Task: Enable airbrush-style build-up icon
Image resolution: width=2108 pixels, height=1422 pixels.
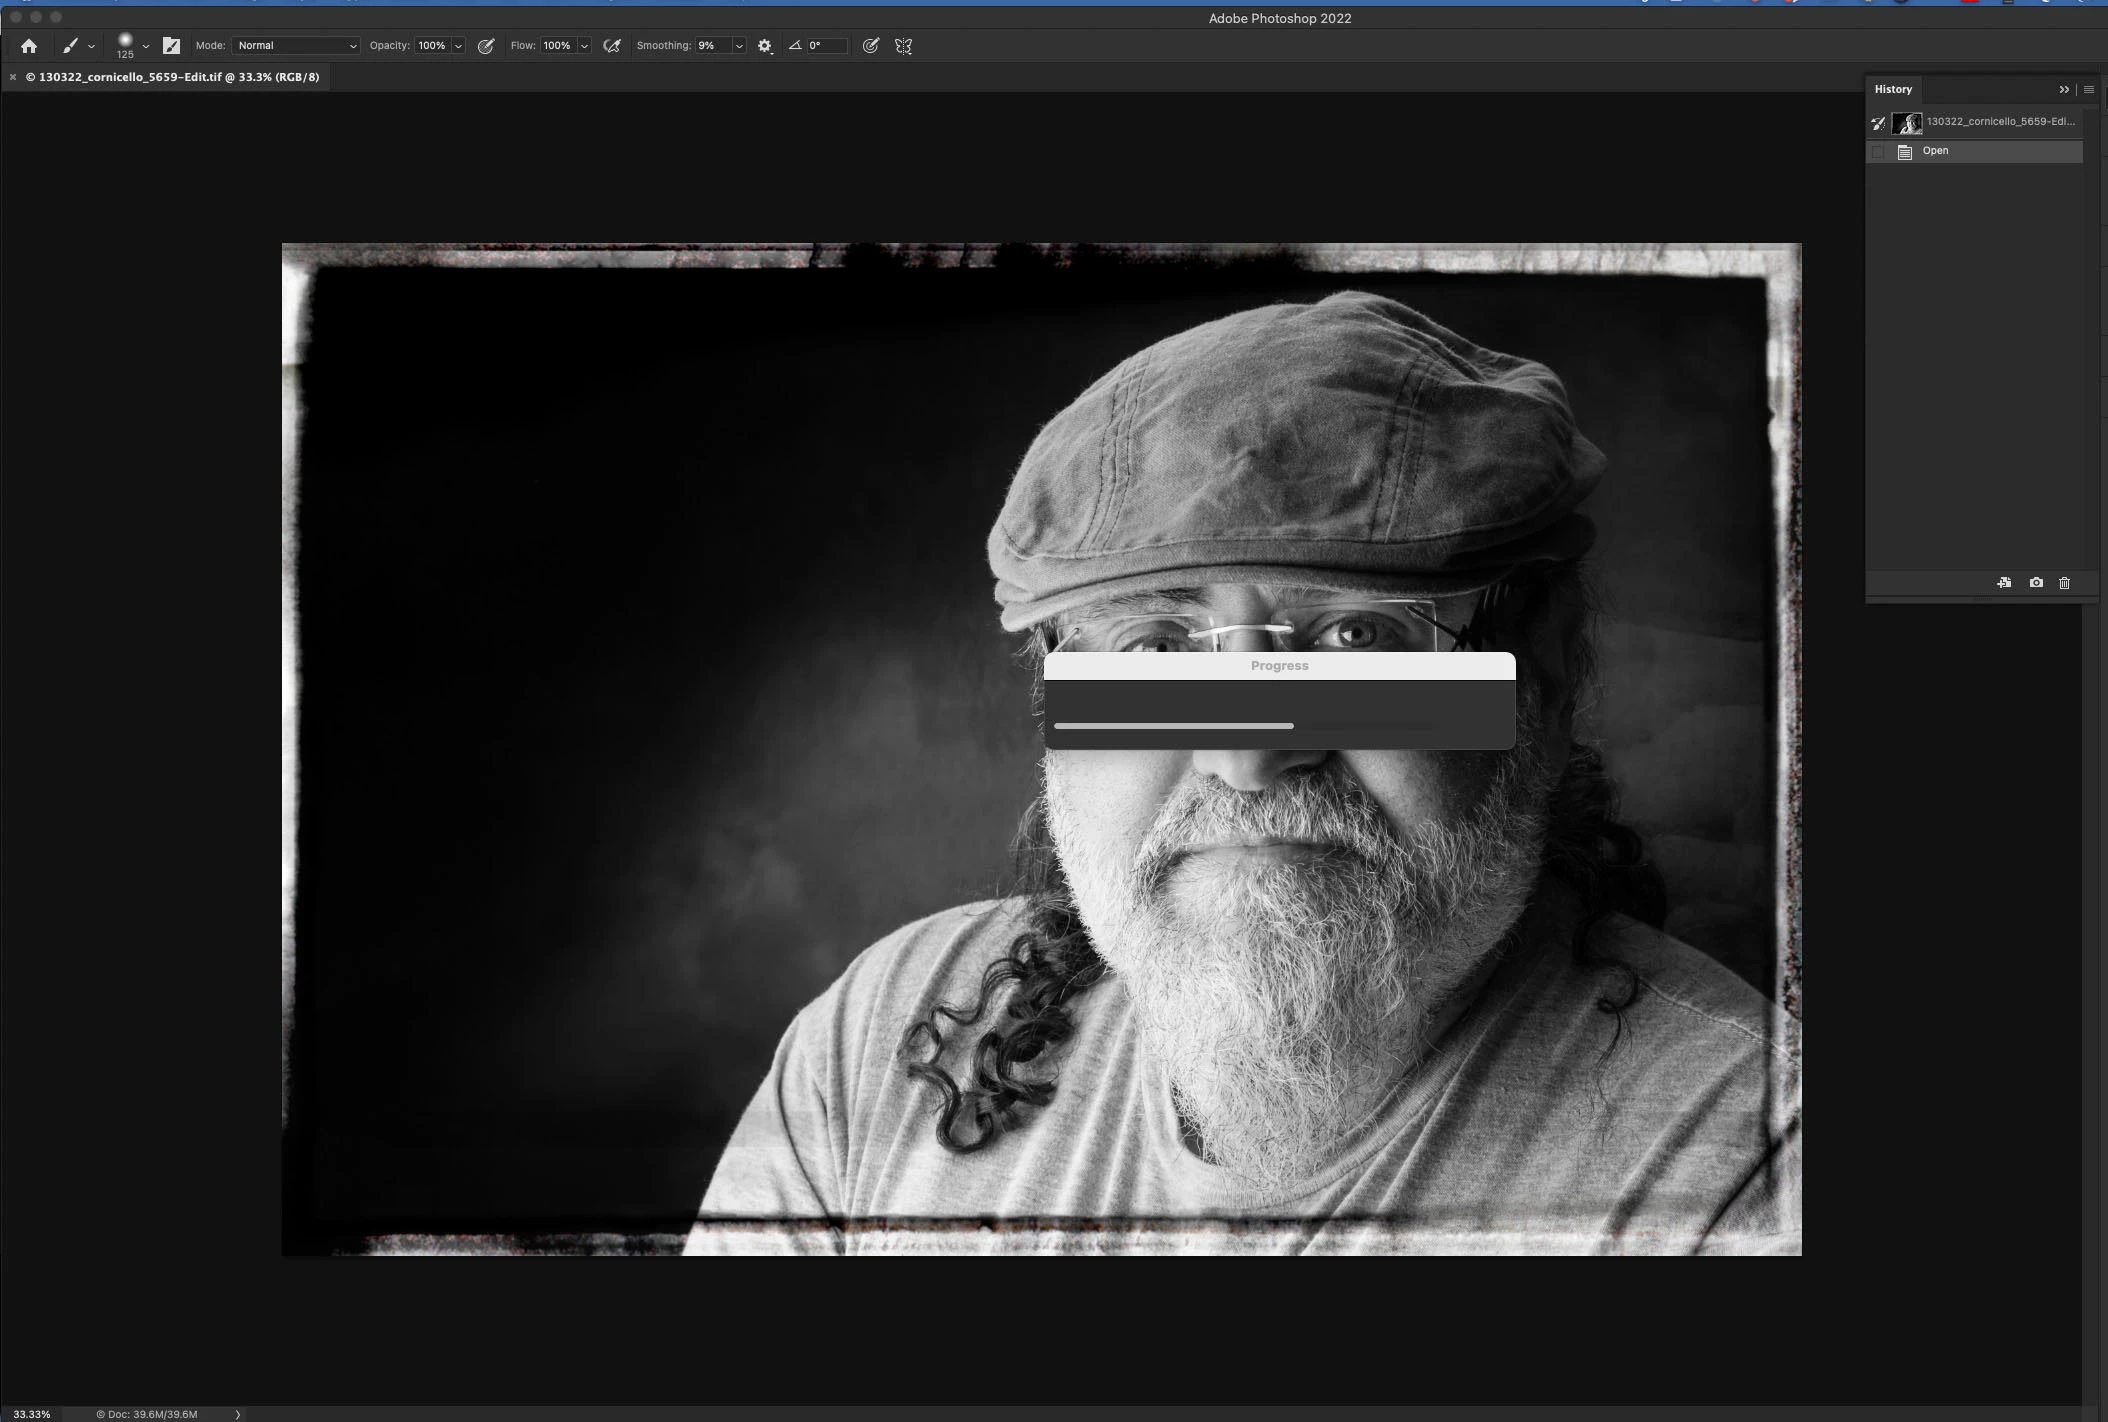Action: click(x=612, y=46)
